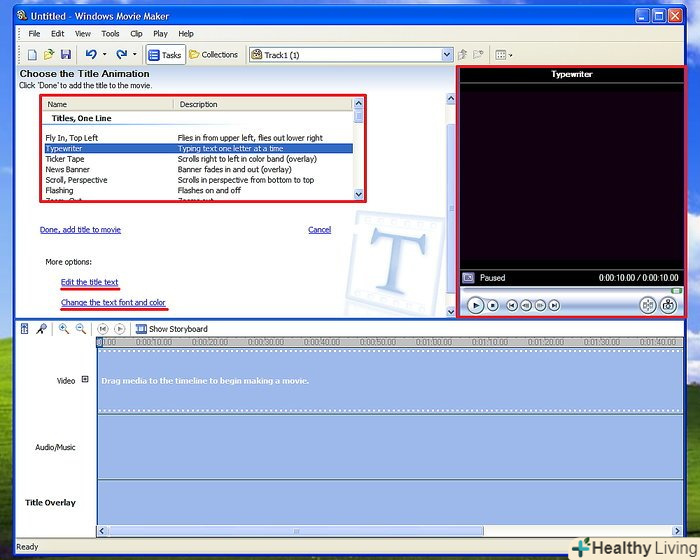
Task: Open the Undo history dropdown arrow
Action: click(x=104, y=54)
